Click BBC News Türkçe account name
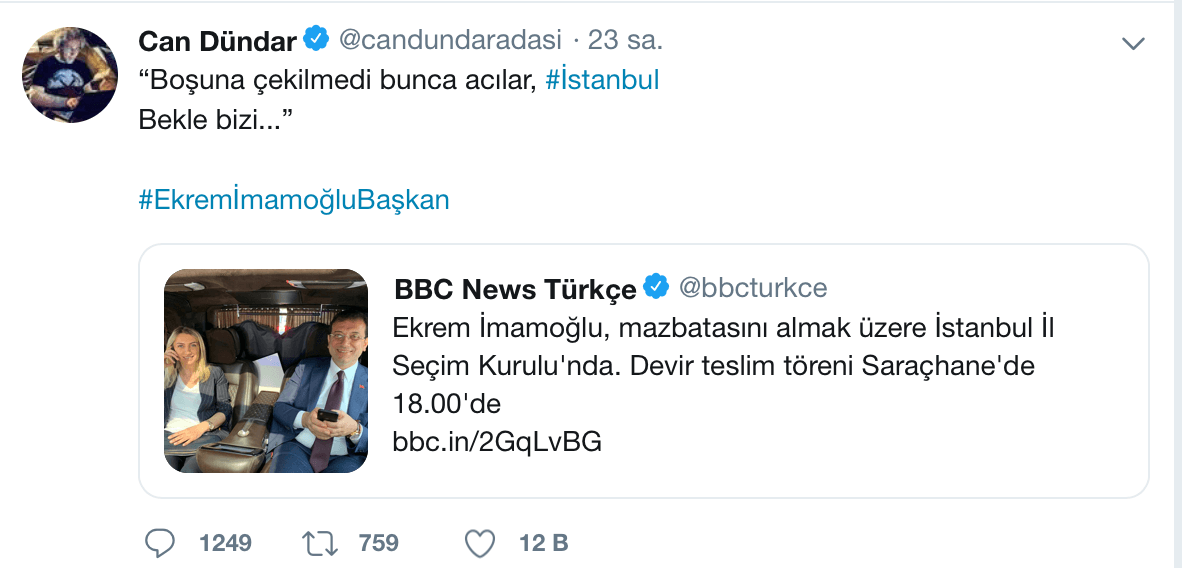The height and width of the screenshot is (568, 1182). (x=516, y=289)
